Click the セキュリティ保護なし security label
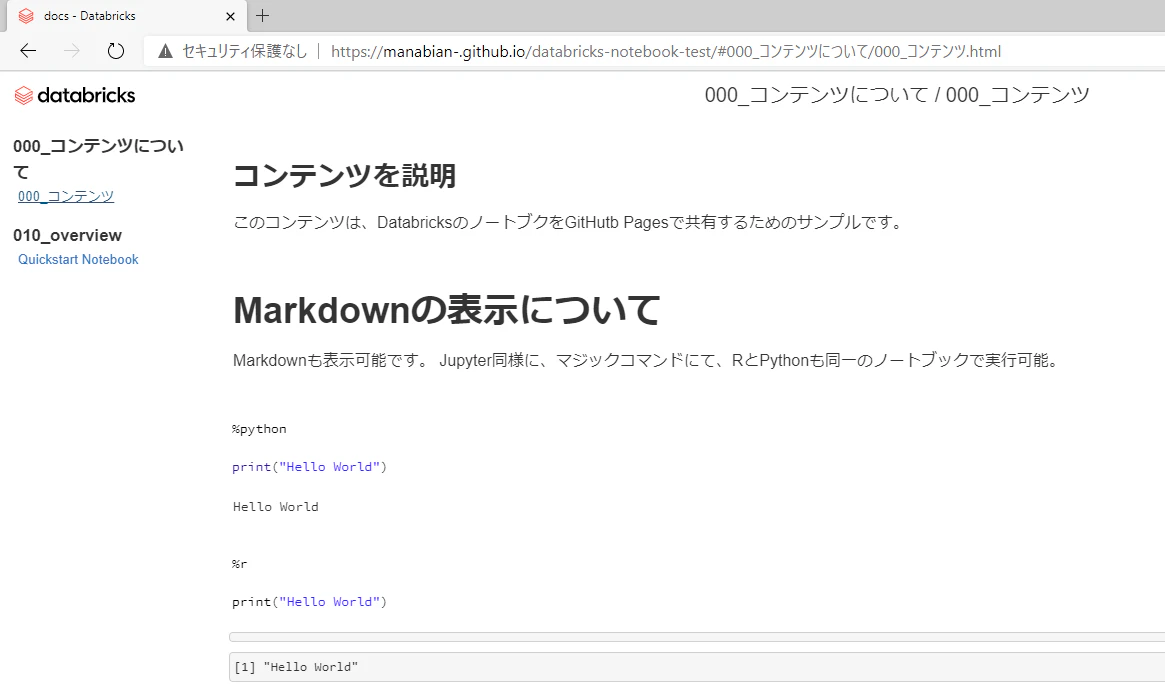Screen dimensions: 1165x686 [244, 51]
